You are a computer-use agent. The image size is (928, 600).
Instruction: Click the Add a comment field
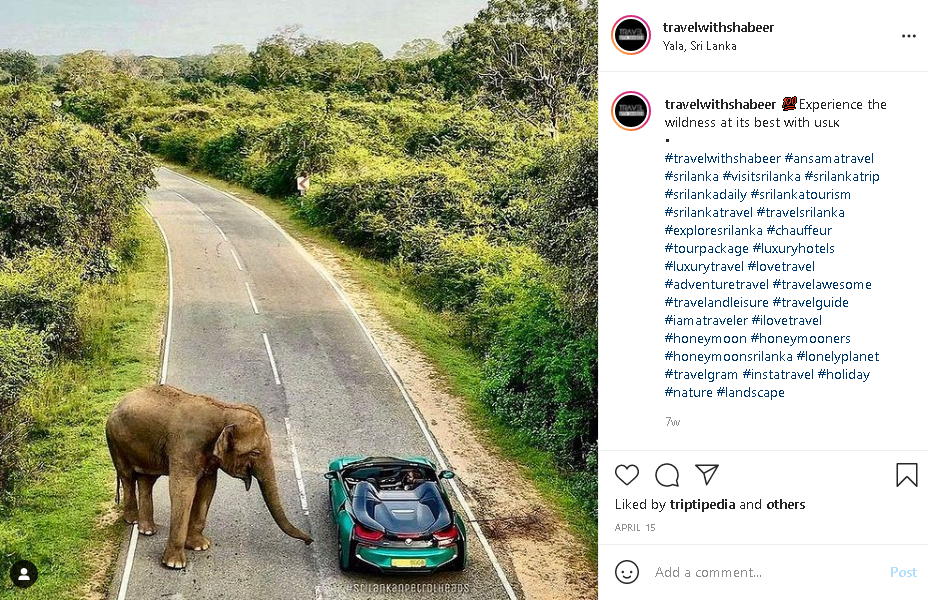(x=765, y=572)
